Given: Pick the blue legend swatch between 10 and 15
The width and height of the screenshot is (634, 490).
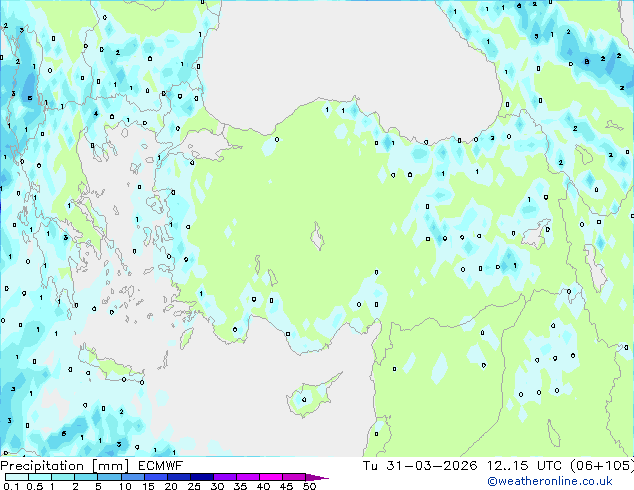Looking at the screenshot, I should [132, 477].
